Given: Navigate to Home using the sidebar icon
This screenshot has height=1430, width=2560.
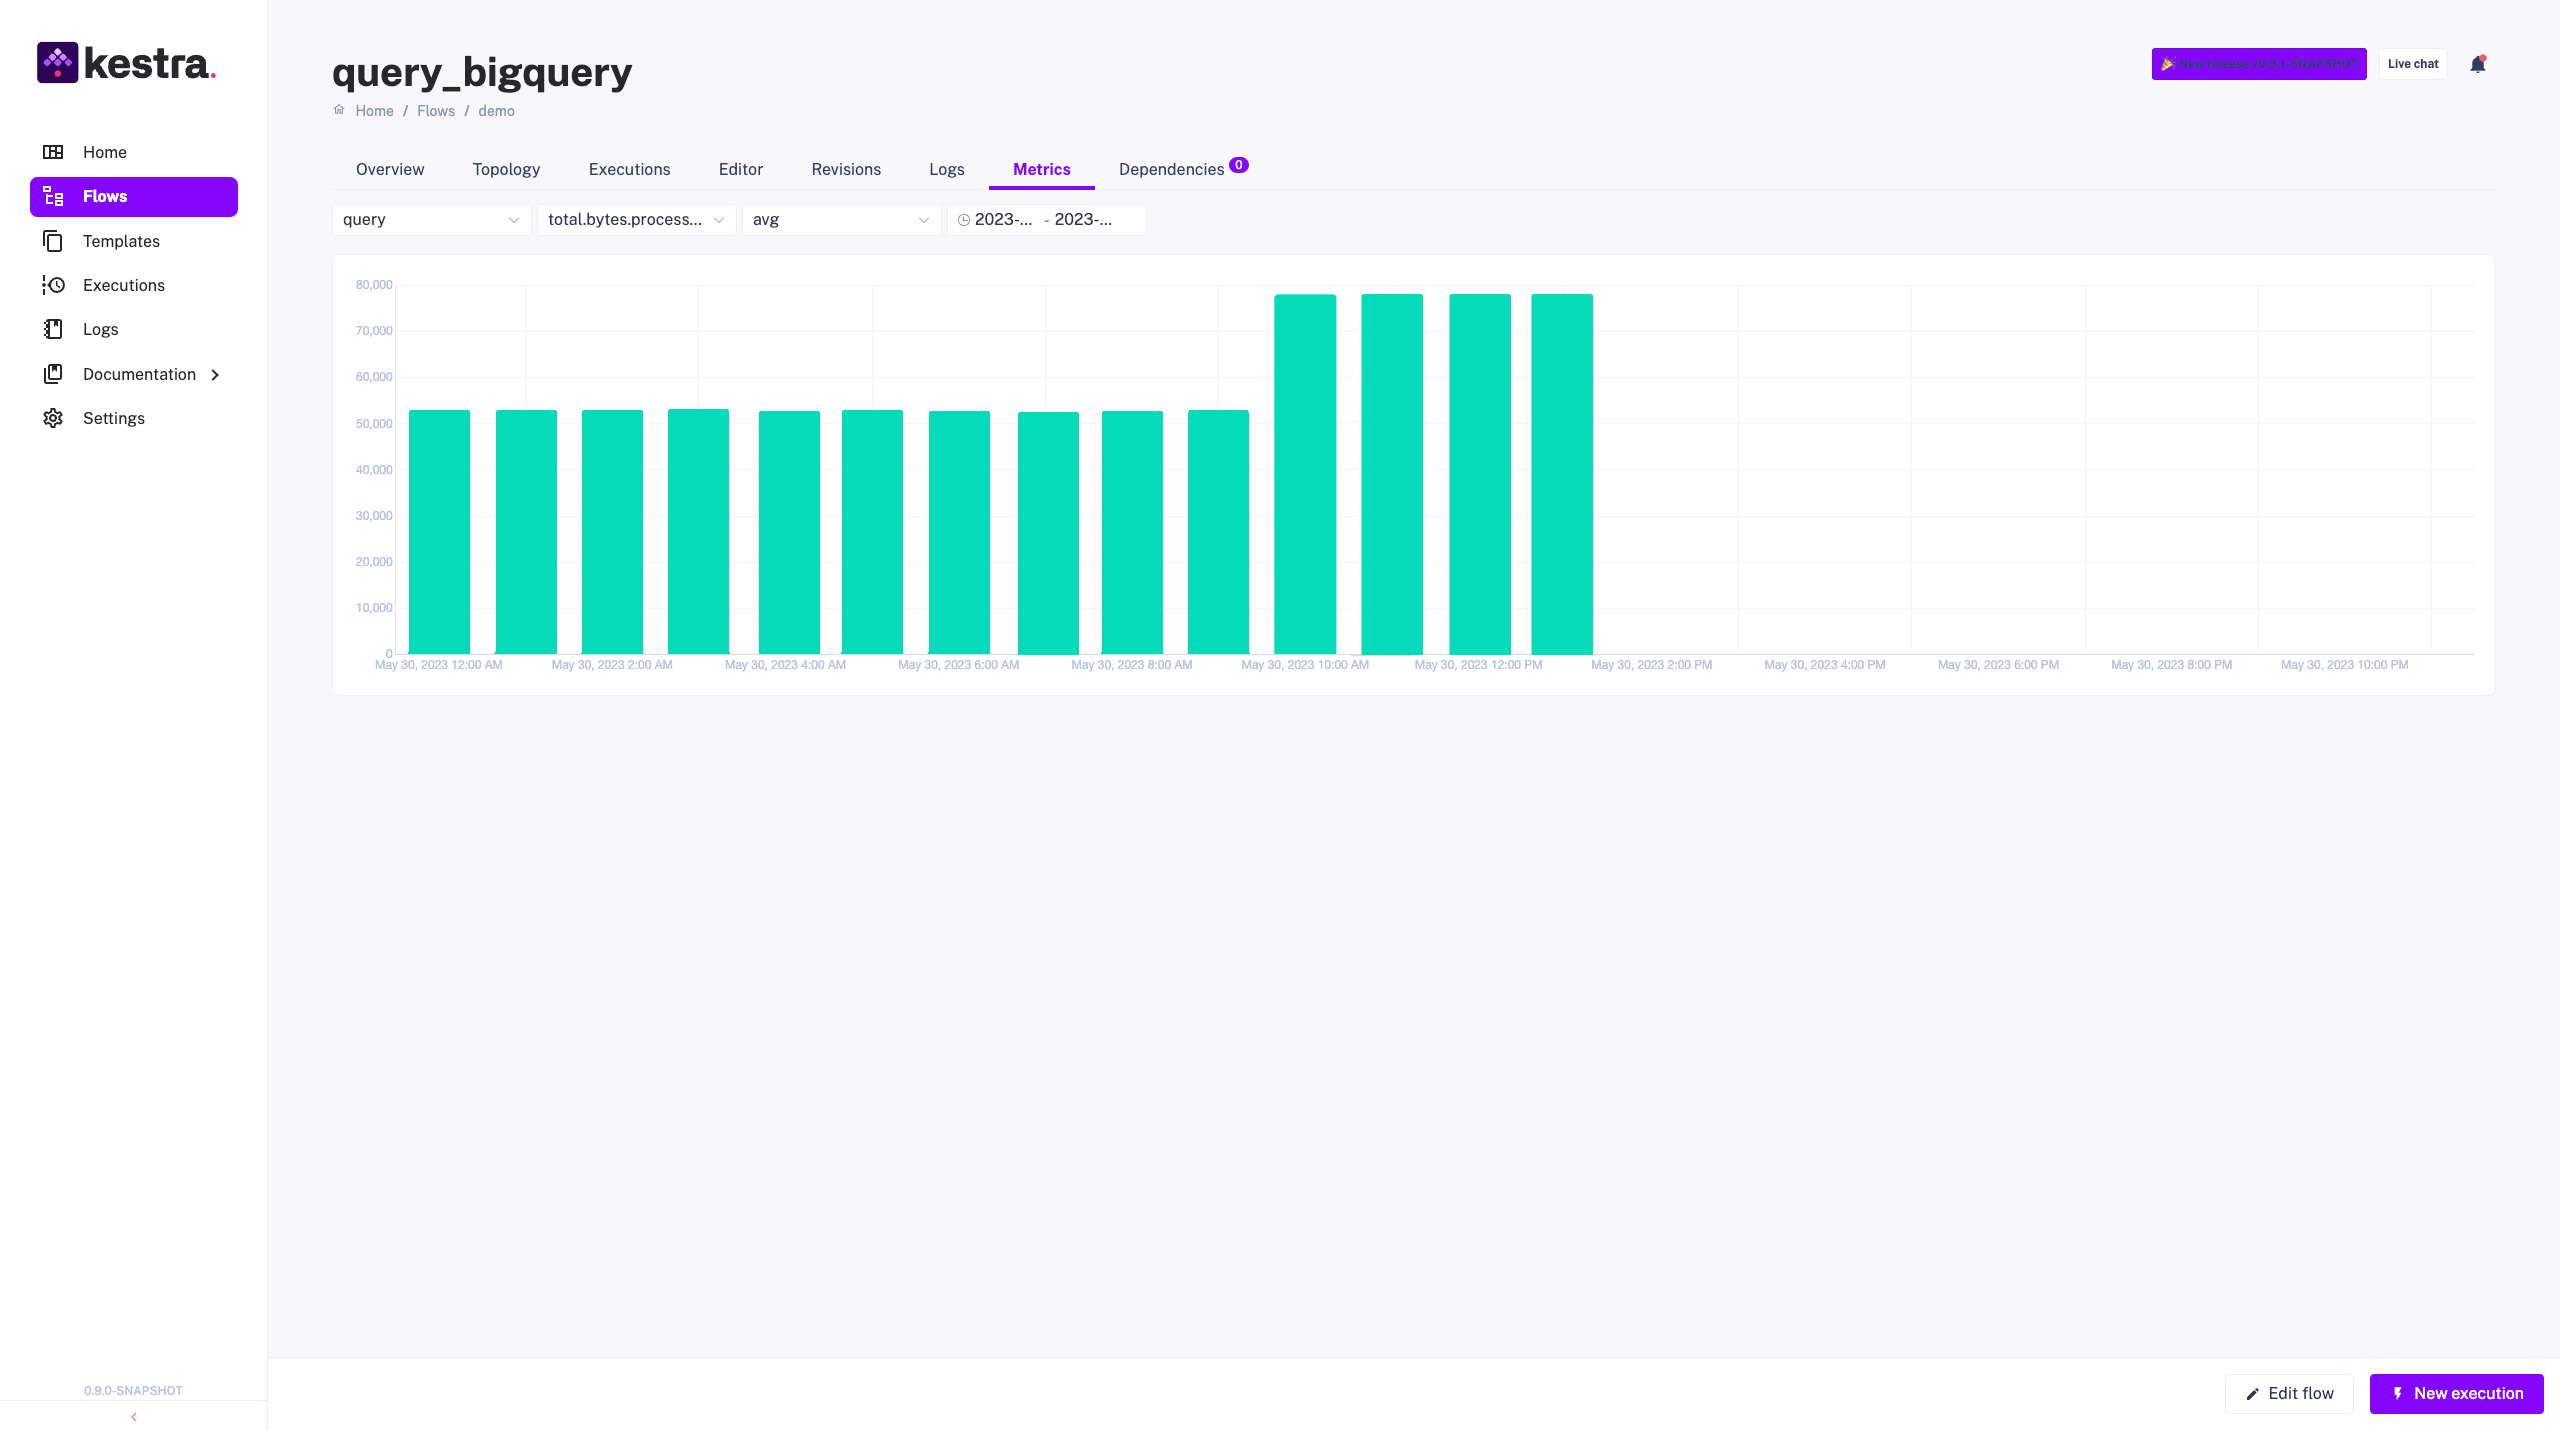Looking at the screenshot, I should click(52, 152).
